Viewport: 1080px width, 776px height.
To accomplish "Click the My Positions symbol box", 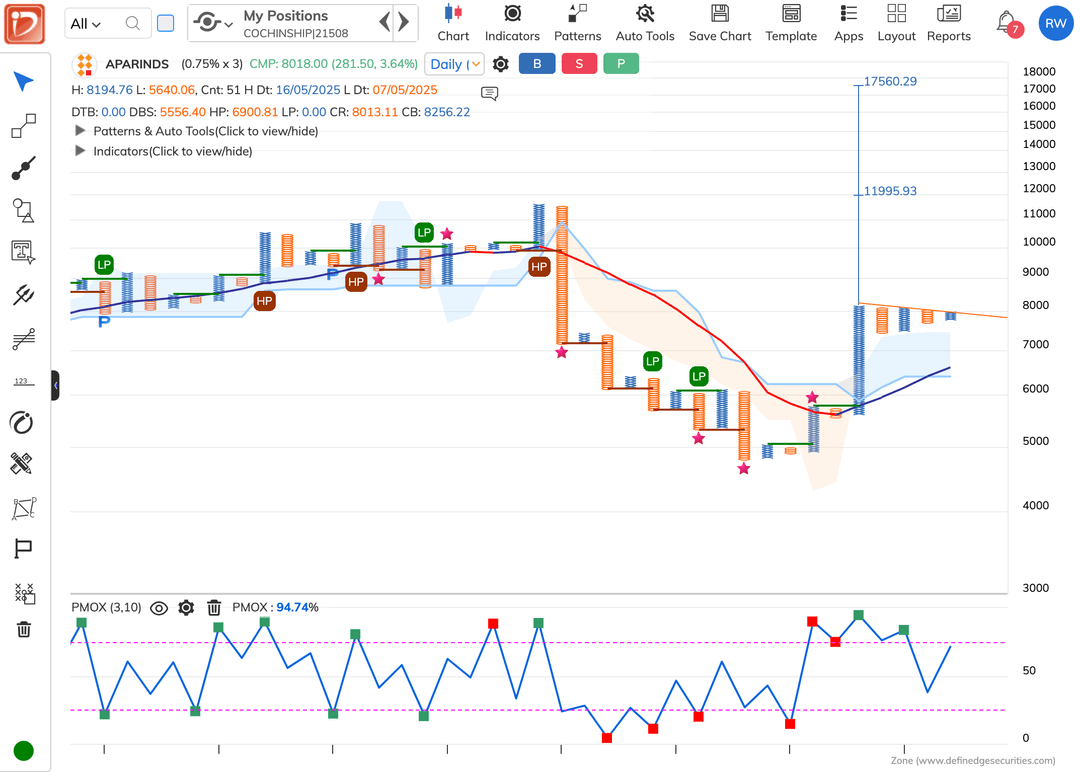I will [303, 23].
